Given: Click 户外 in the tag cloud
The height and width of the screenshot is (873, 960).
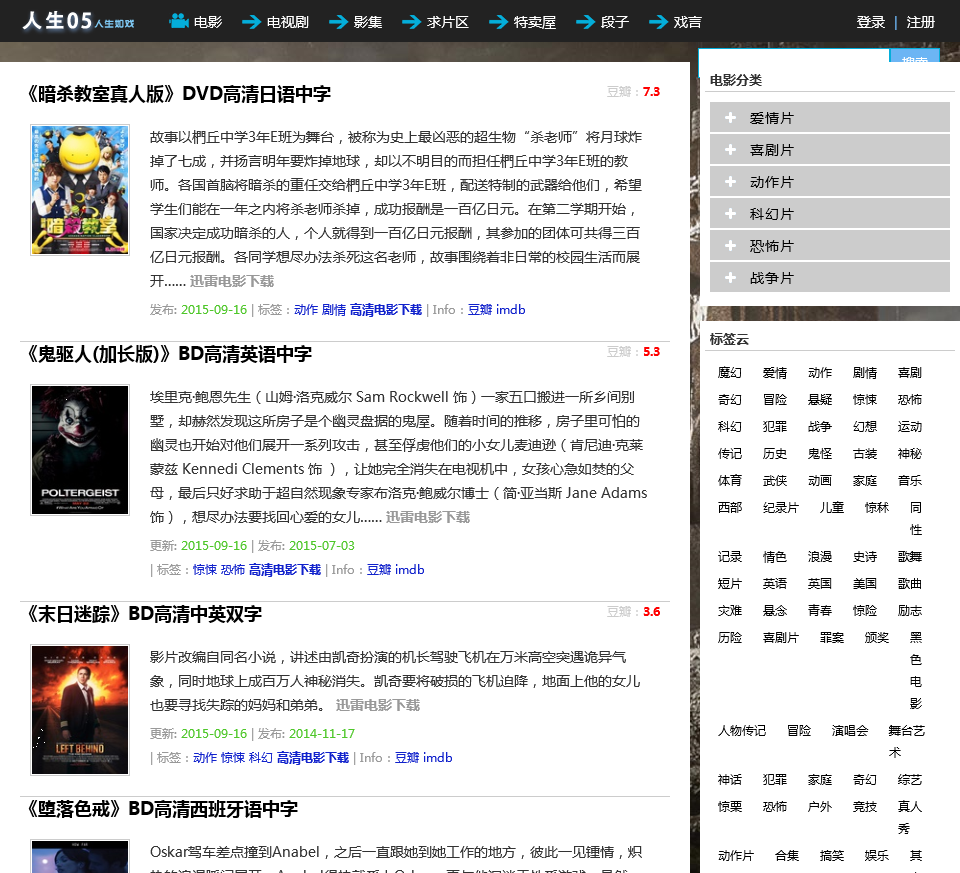Looking at the screenshot, I should point(820,806).
